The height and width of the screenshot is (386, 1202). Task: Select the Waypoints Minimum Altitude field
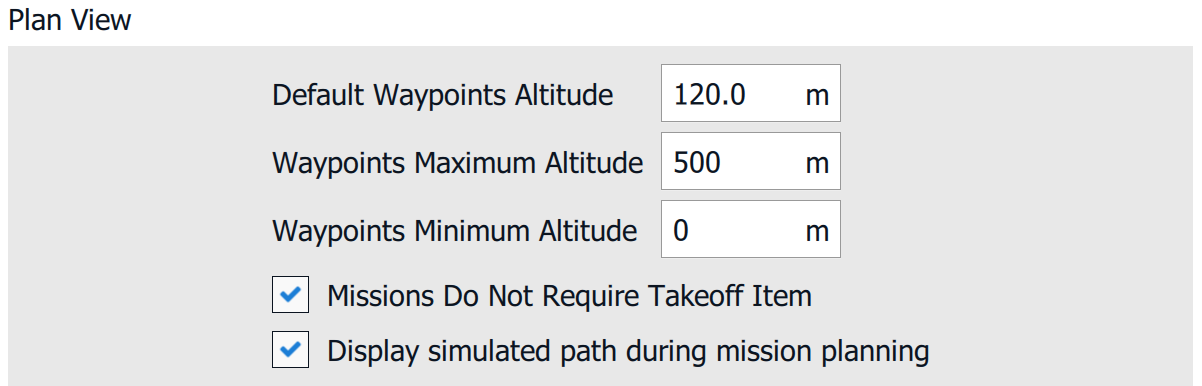[751, 229]
